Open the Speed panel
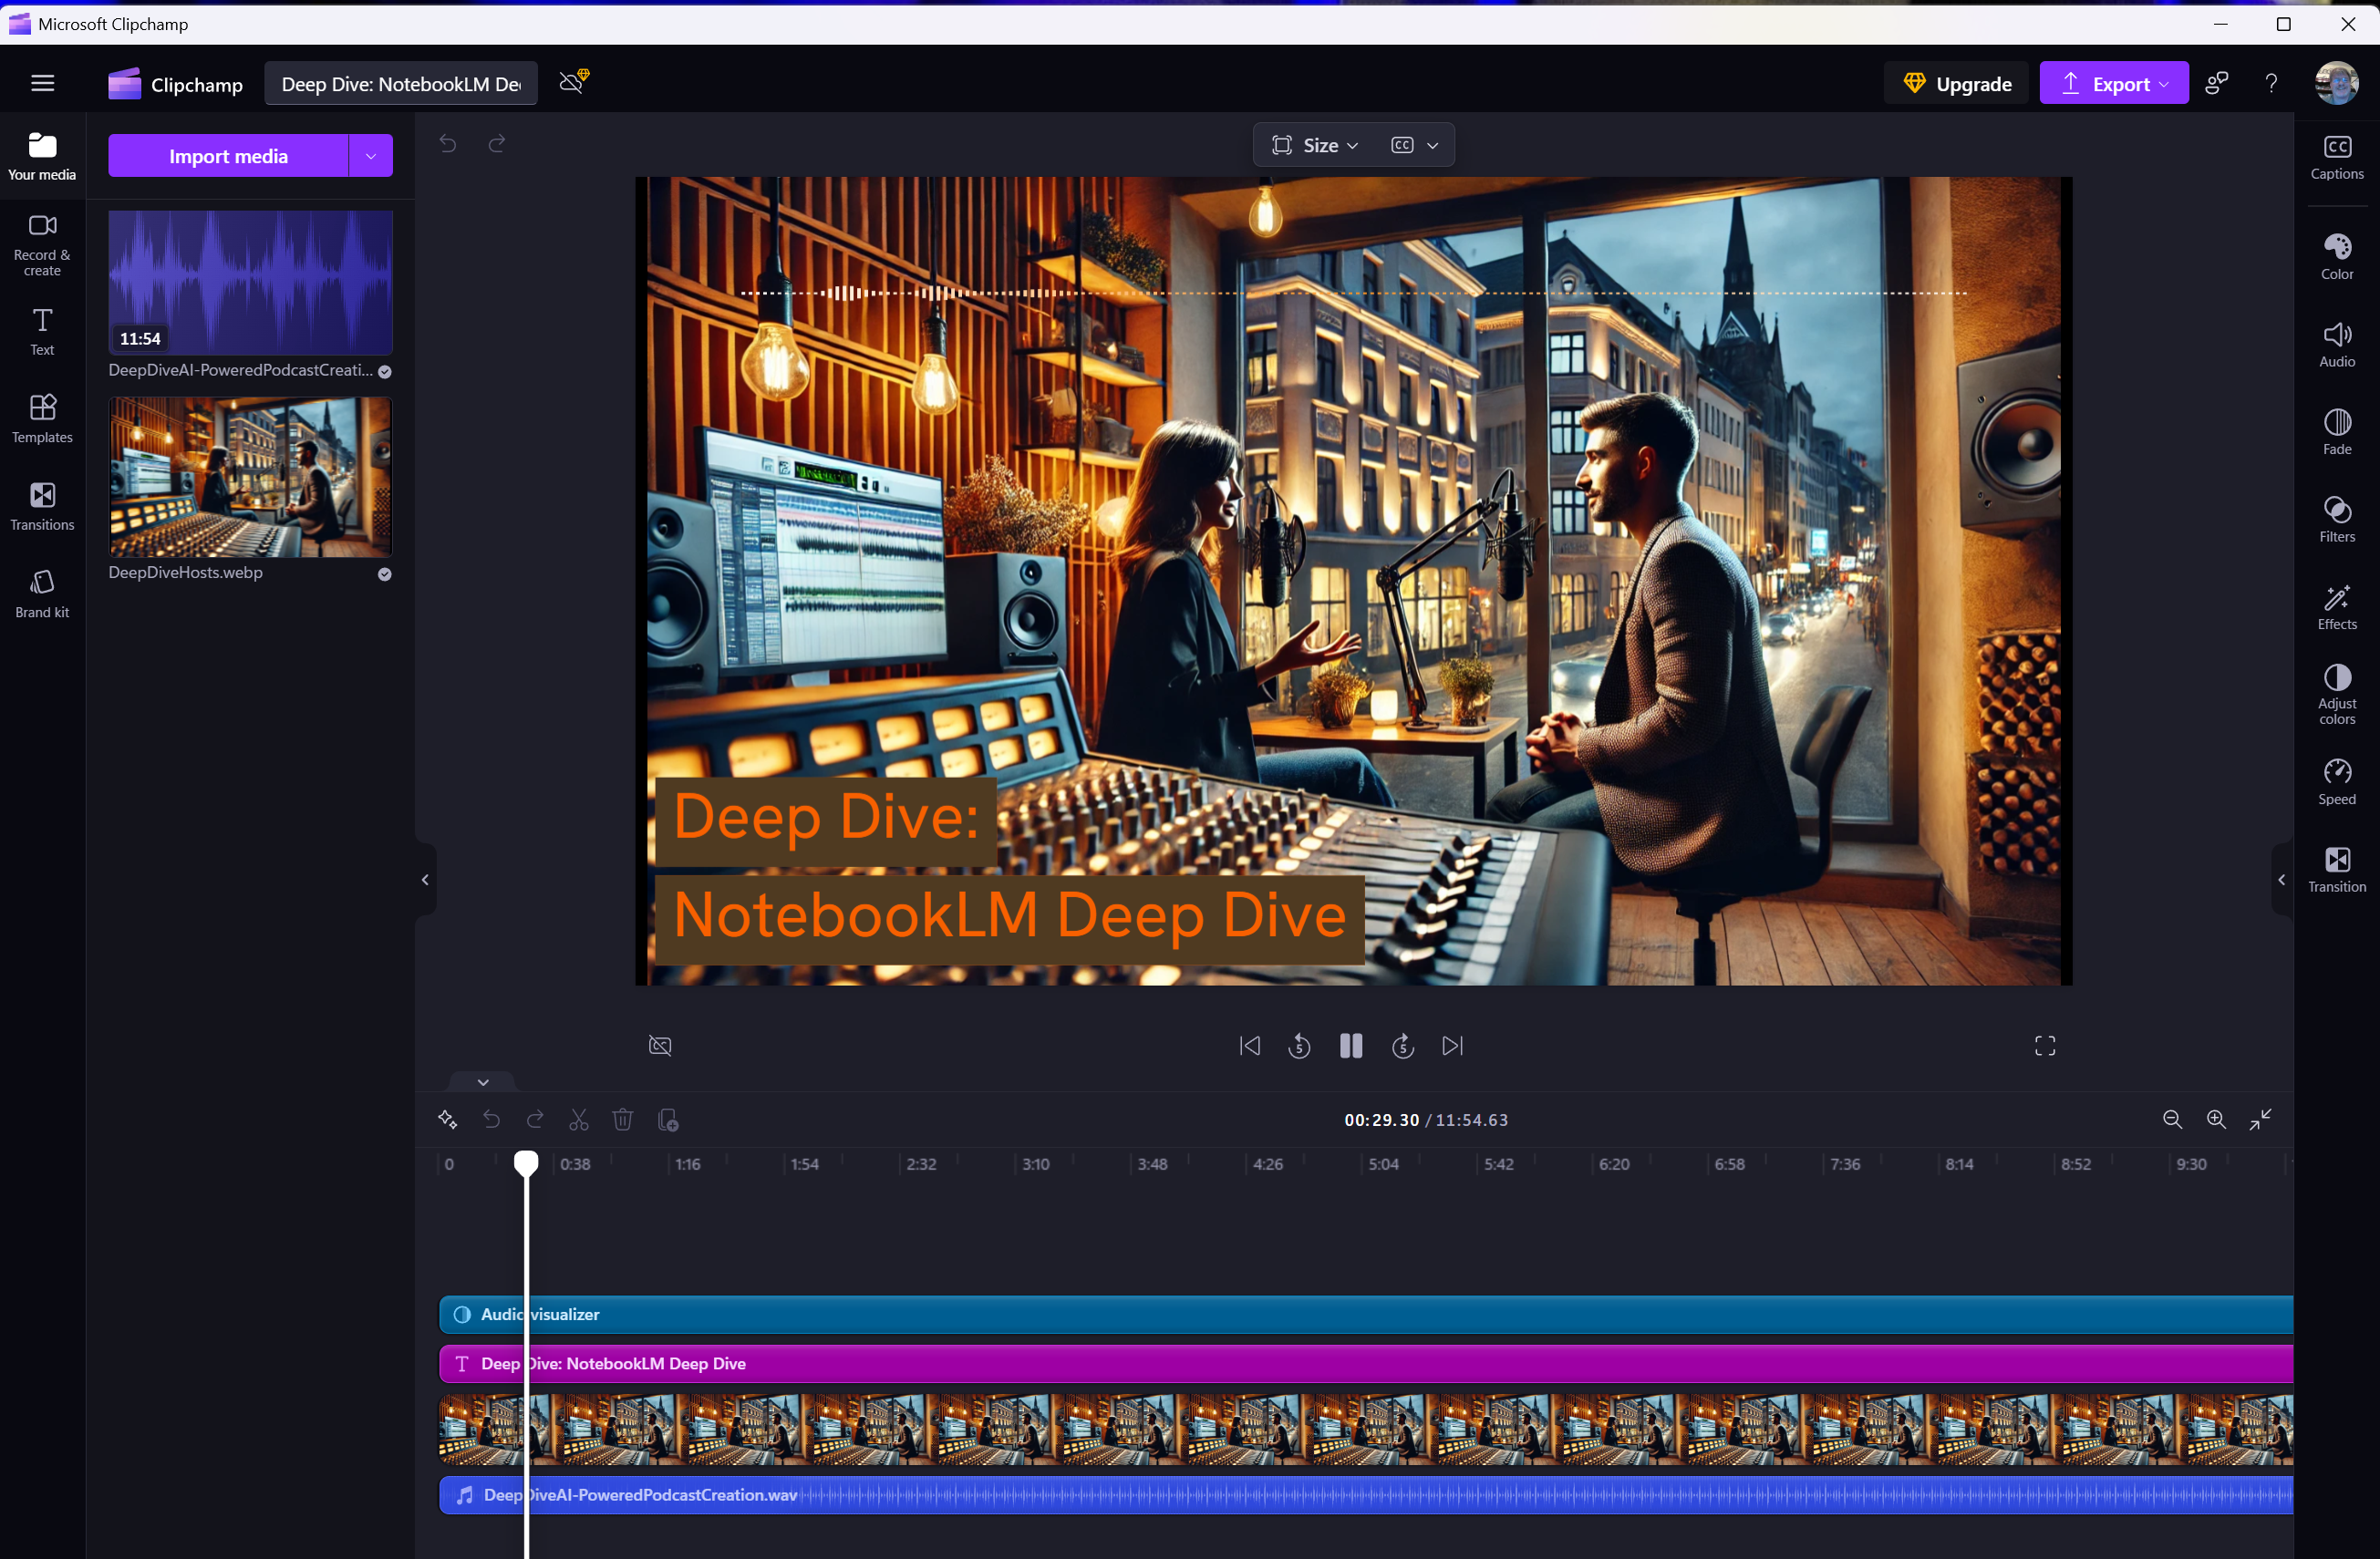Viewport: 2380px width, 1559px height. pos(2337,782)
